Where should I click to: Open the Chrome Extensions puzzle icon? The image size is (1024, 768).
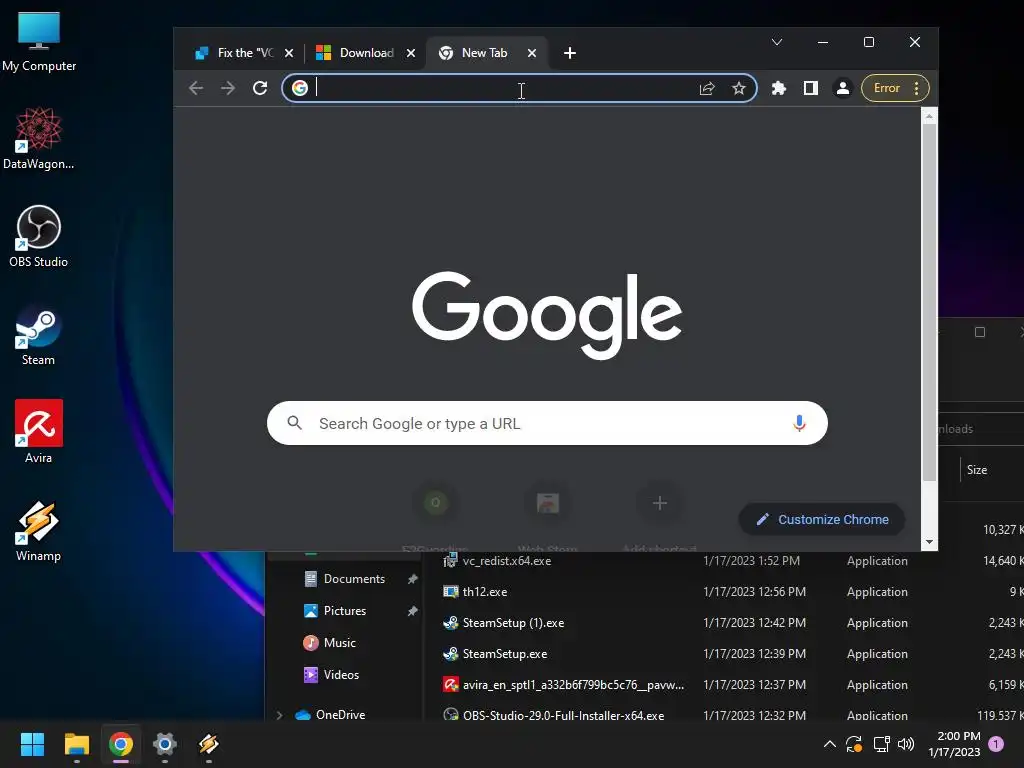(x=778, y=88)
